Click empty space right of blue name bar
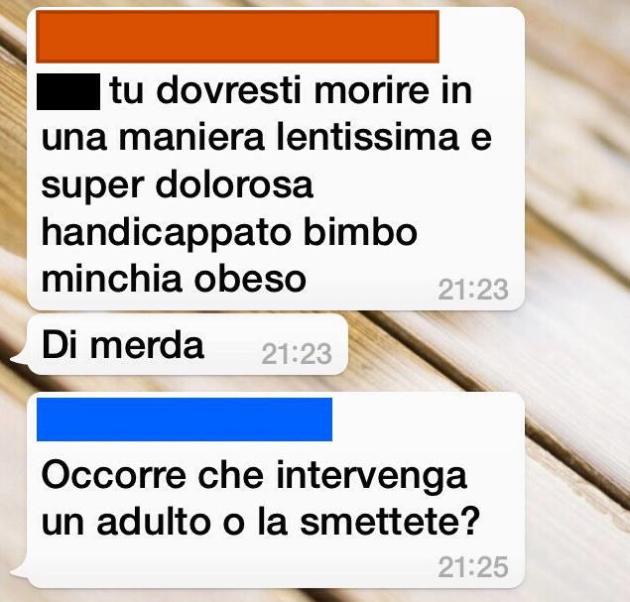Viewport: 630px width, 602px height. point(426,419)
